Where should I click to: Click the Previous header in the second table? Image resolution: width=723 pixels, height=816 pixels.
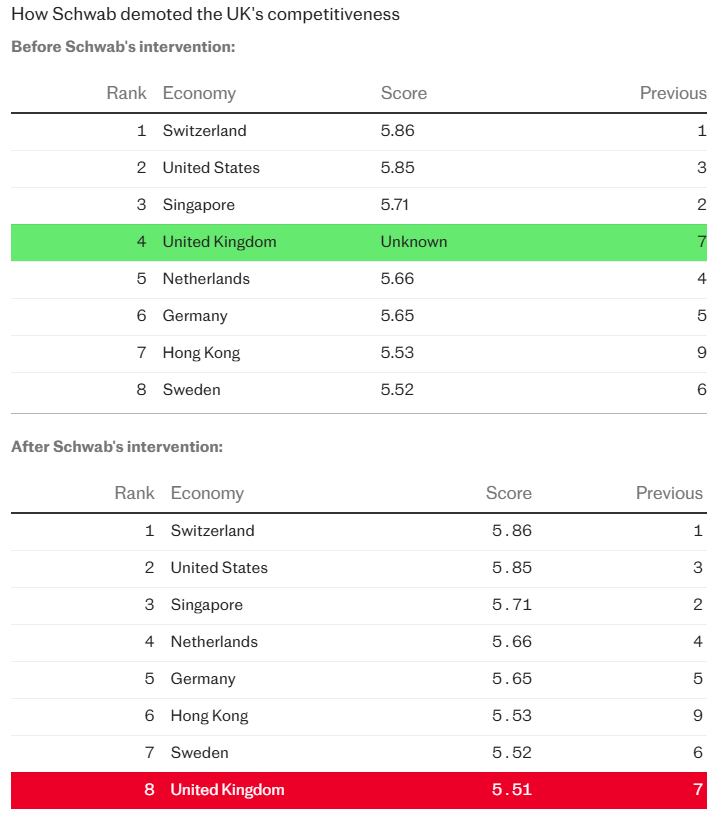669,493
